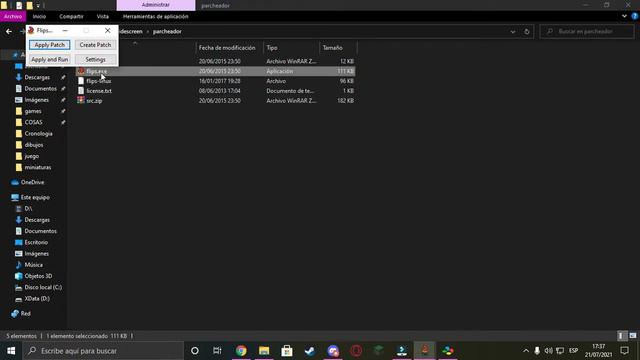The image size is (640, 360).
Task: Click the parcheador breadcrumb in address bar
Action: click(167, 31)
